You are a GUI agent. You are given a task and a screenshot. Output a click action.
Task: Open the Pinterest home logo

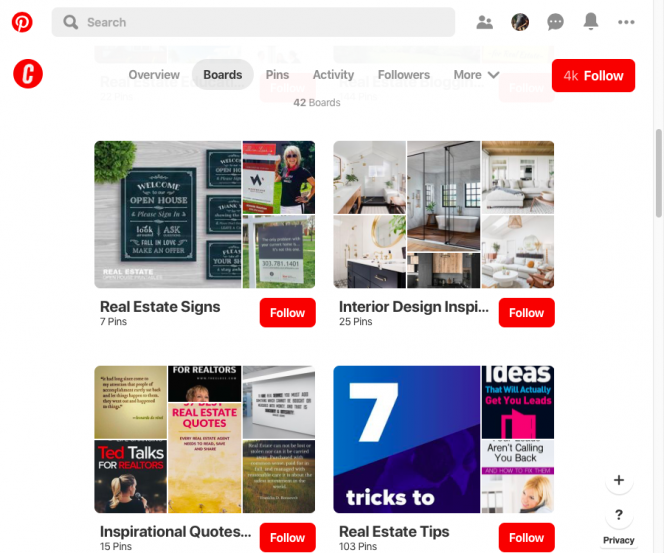click(x=22, y=22)
